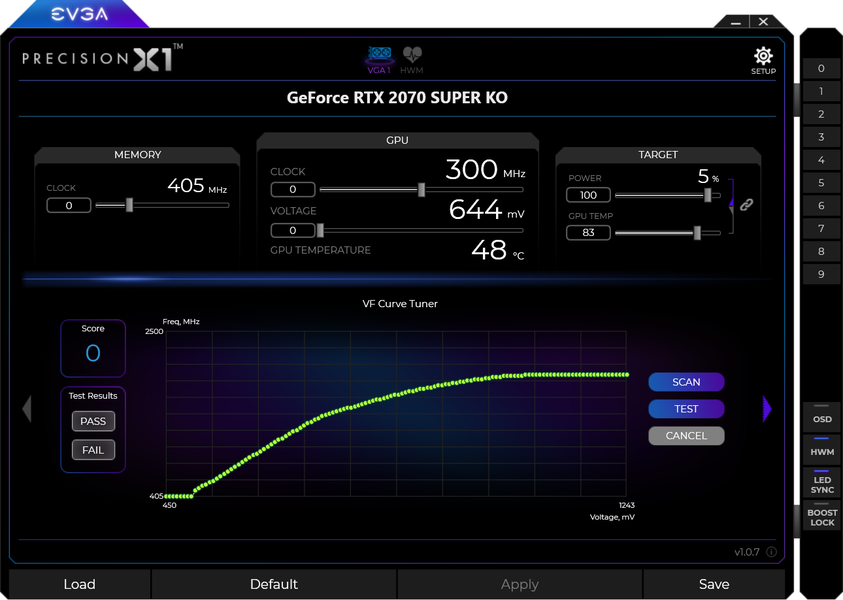Click the Apply button
The width and height of the screenshot is (843, 600).
(519, 584)
